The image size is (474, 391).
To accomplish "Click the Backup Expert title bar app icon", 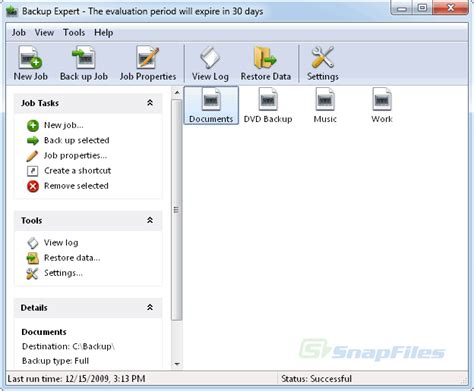I will 12,11.
